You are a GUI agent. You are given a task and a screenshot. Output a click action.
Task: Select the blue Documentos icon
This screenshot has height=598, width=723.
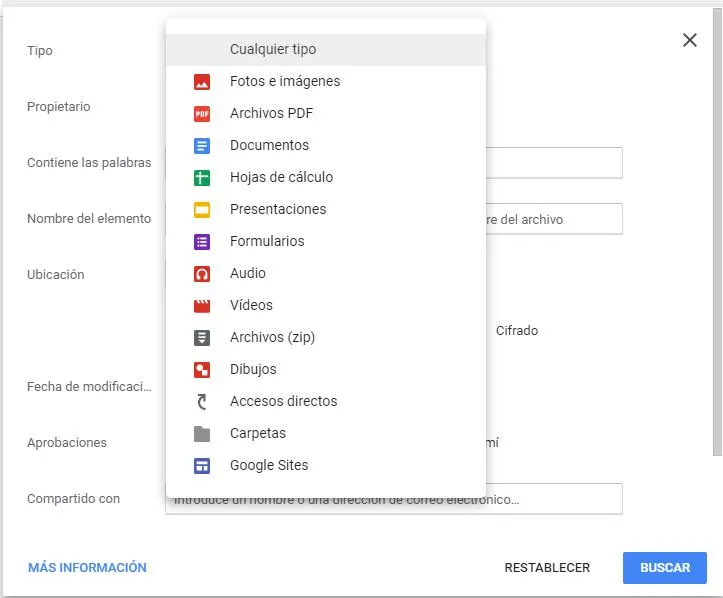click(202, 145)
